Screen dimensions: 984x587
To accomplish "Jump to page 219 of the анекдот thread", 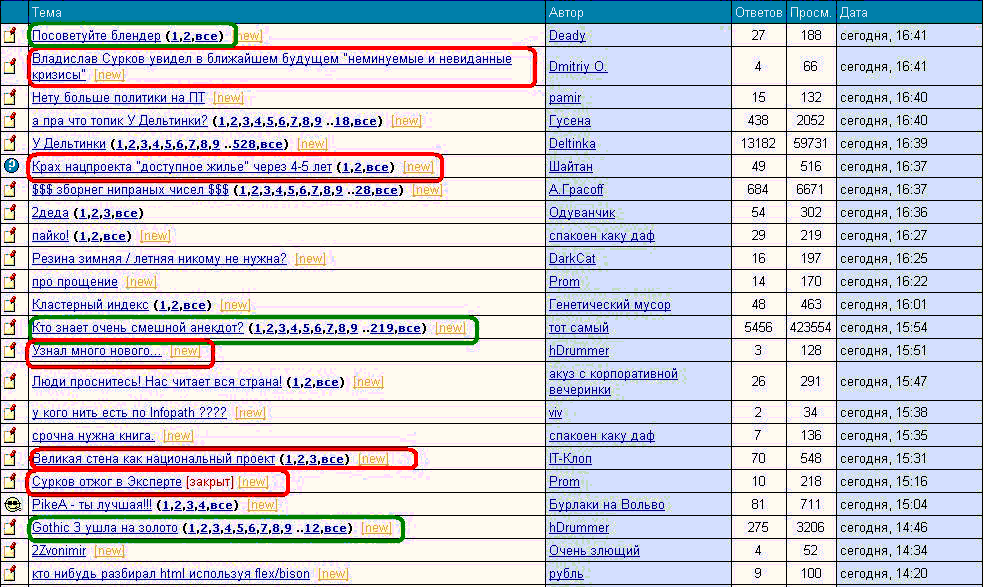I will (x=381, y=328).
